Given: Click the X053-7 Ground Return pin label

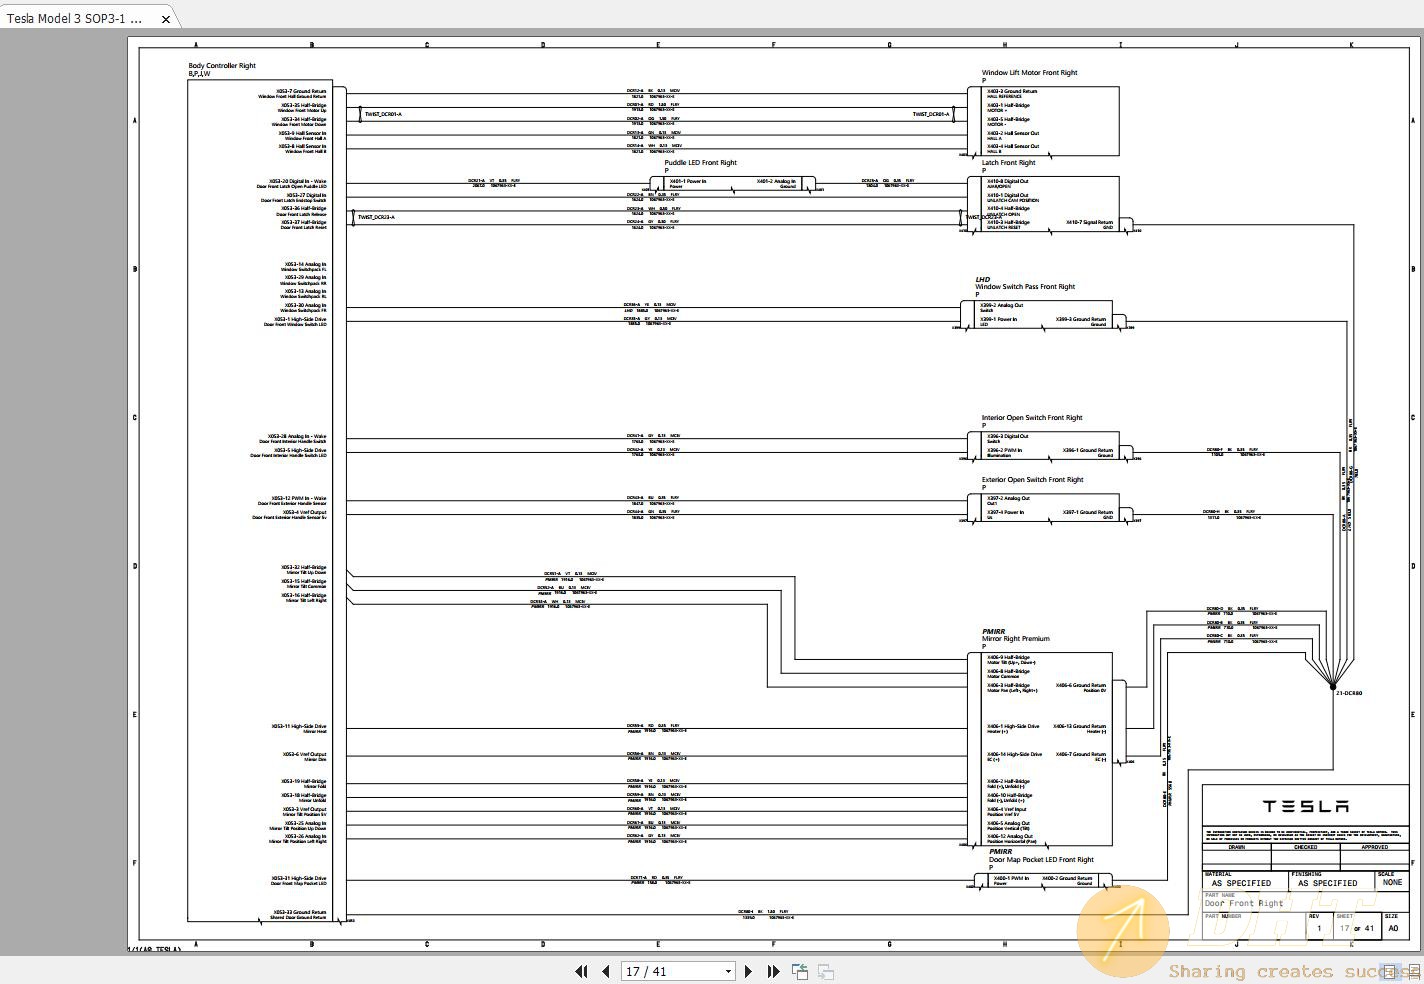Looking at the screenshot, I should (x=303, y=91).
